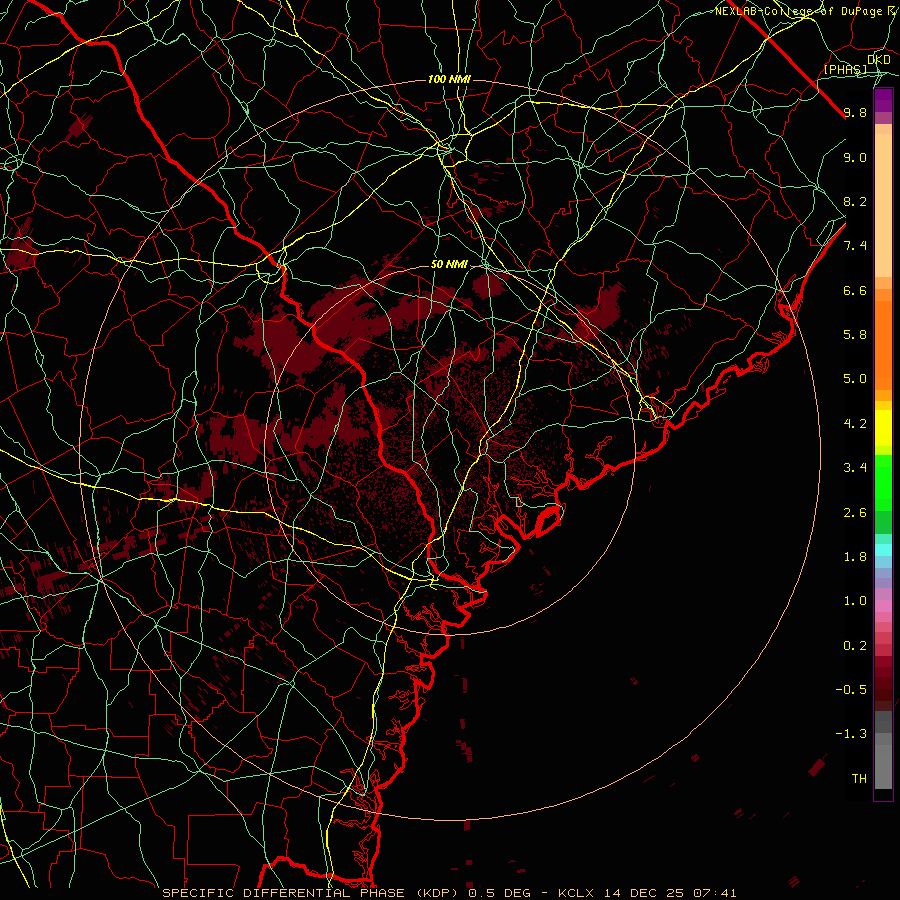
Task: Click the 1.0 value on the color scale
Action: tap(855, 601)
